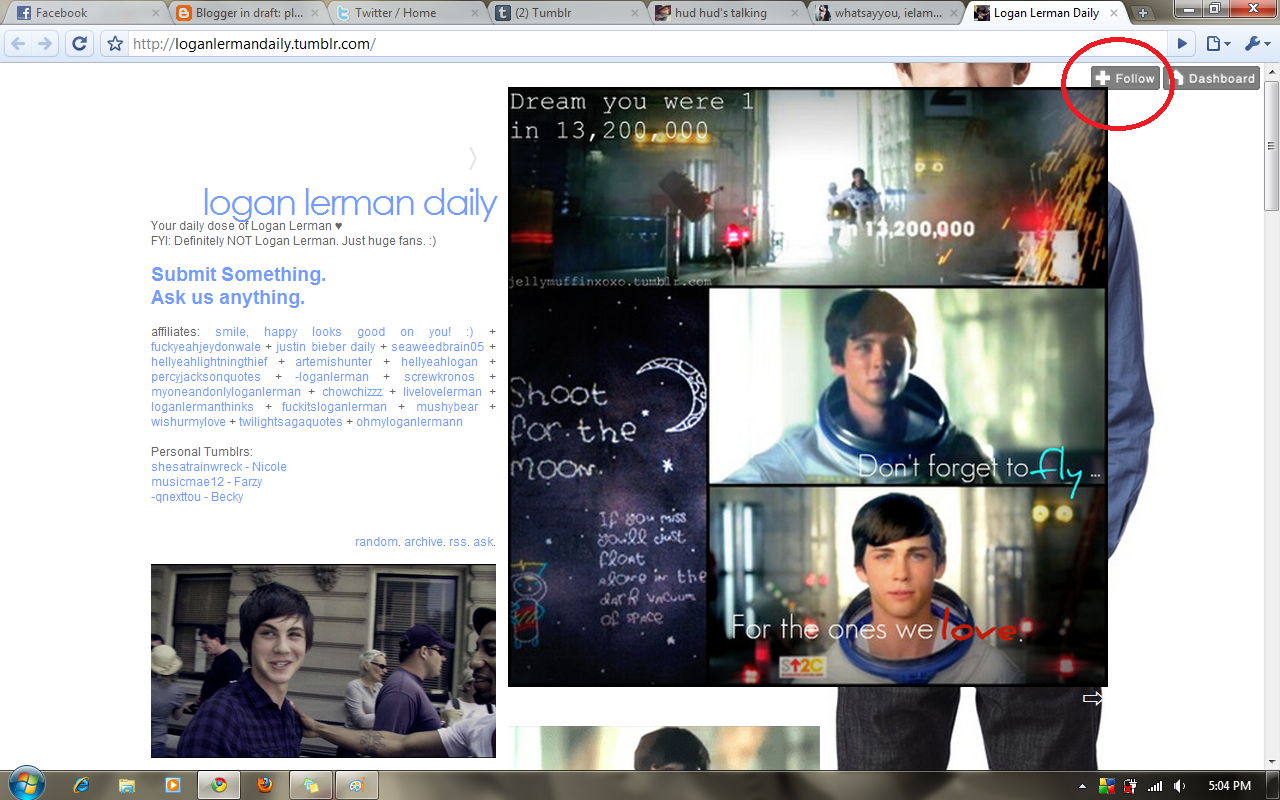Image resolution: width=1280 pixels, height=800 pixels.
Task: Click the Go arrow beside the address bar
Action: [x=1183, y=44]
